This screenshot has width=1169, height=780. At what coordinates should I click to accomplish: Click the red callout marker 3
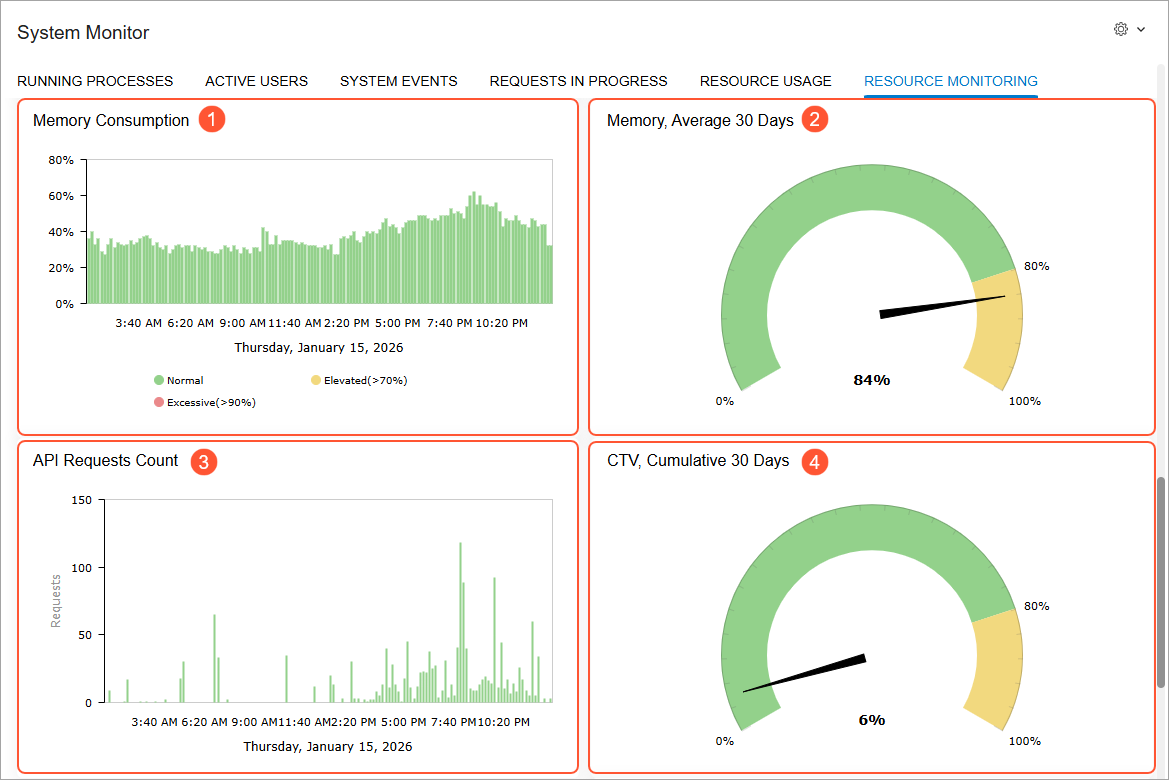click(x=204, y=462)
